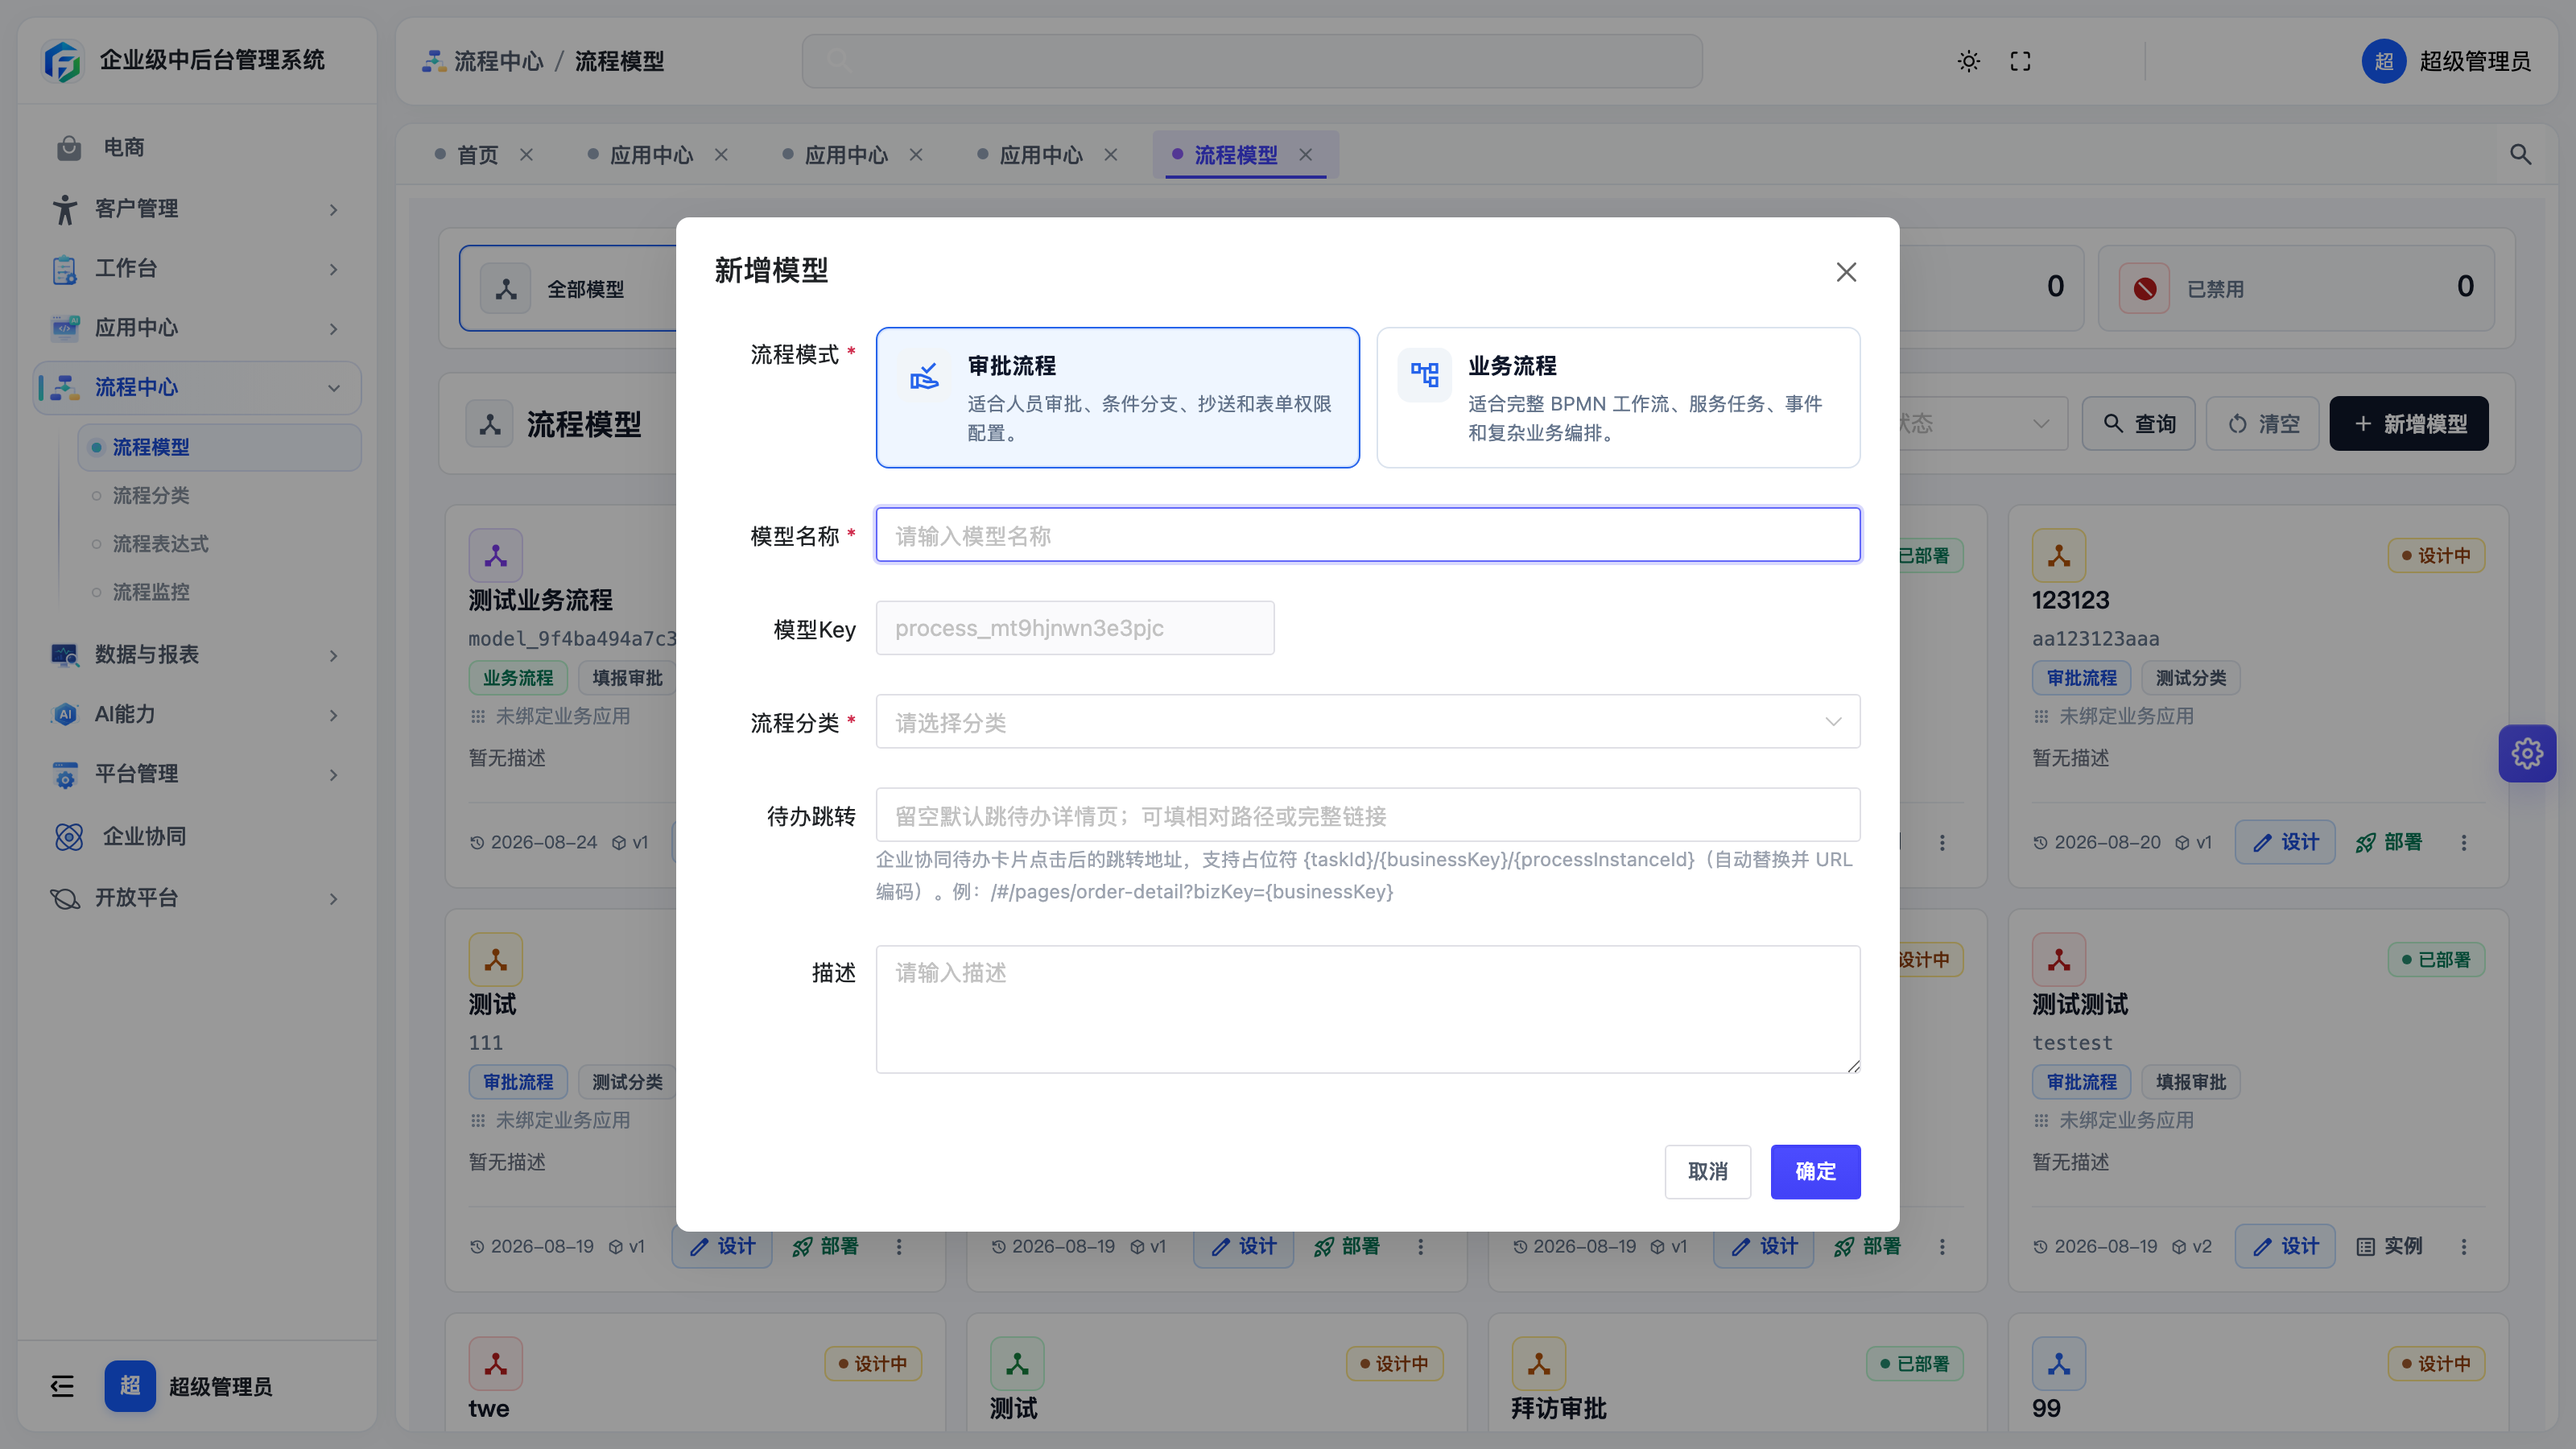The height and width of the screenshot is (1449, 2576).
Task: Collapse 流程中心 sidebar menu
Action: point(197,387)
